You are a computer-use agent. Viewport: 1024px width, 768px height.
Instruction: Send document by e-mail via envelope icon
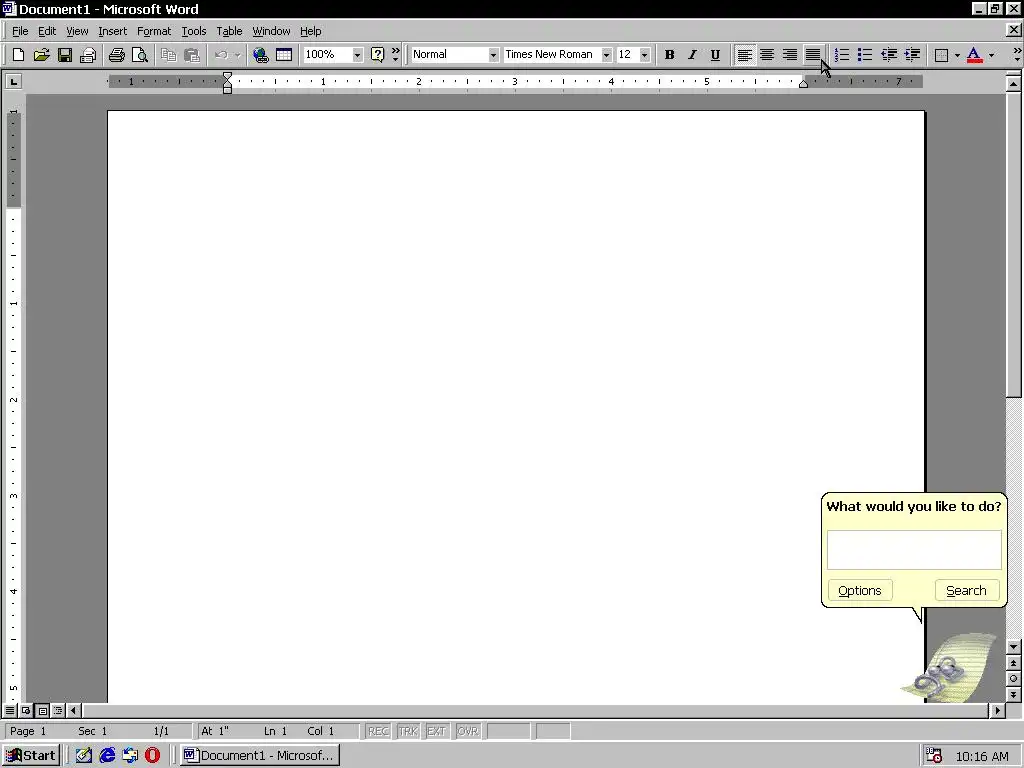coord(88,55)
